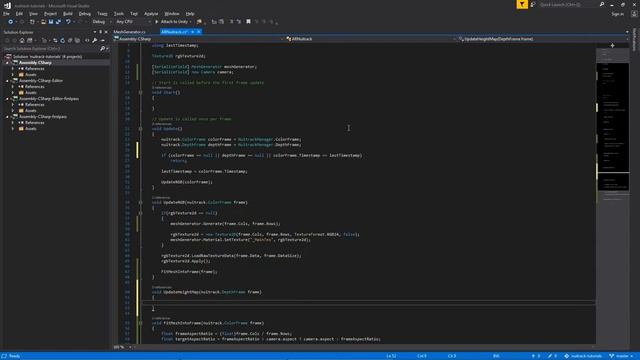Click the Solution Explorer Home icon

click(x=22, y=40)
